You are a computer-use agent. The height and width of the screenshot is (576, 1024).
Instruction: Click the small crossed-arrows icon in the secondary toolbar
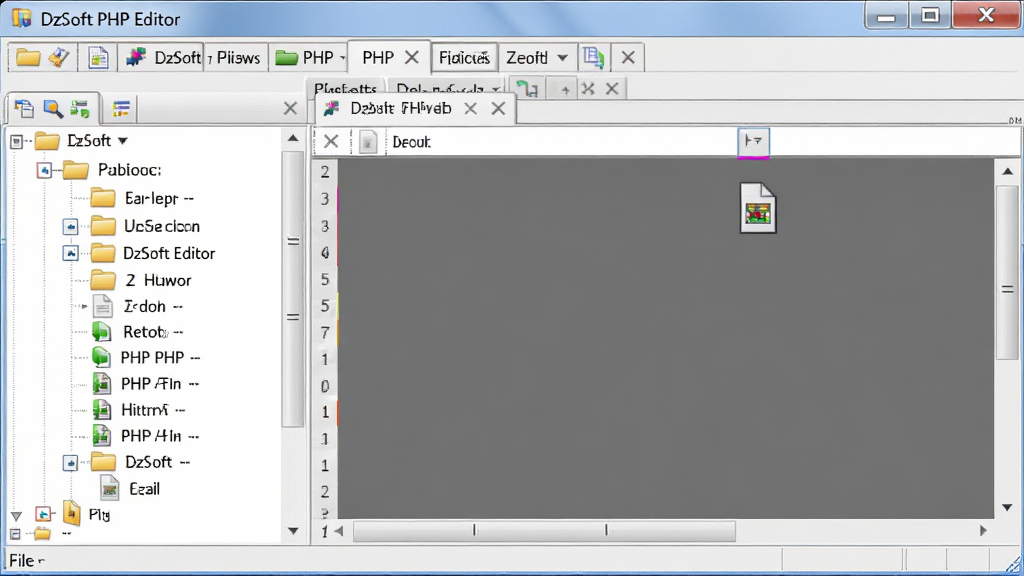coord(588,88)
